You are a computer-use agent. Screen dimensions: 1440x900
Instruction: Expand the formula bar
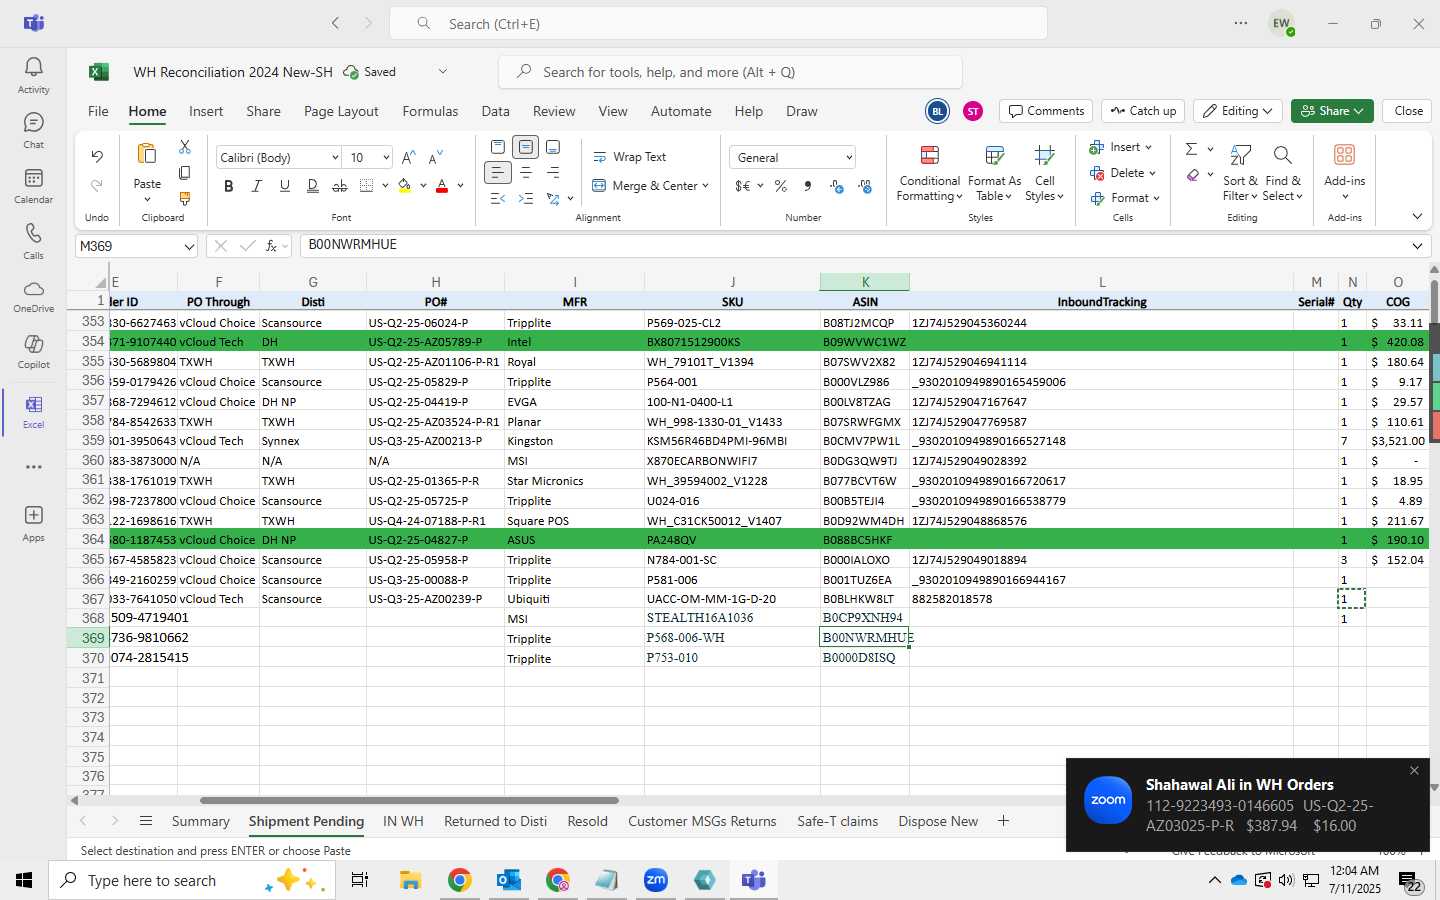tap(1417, 246)
